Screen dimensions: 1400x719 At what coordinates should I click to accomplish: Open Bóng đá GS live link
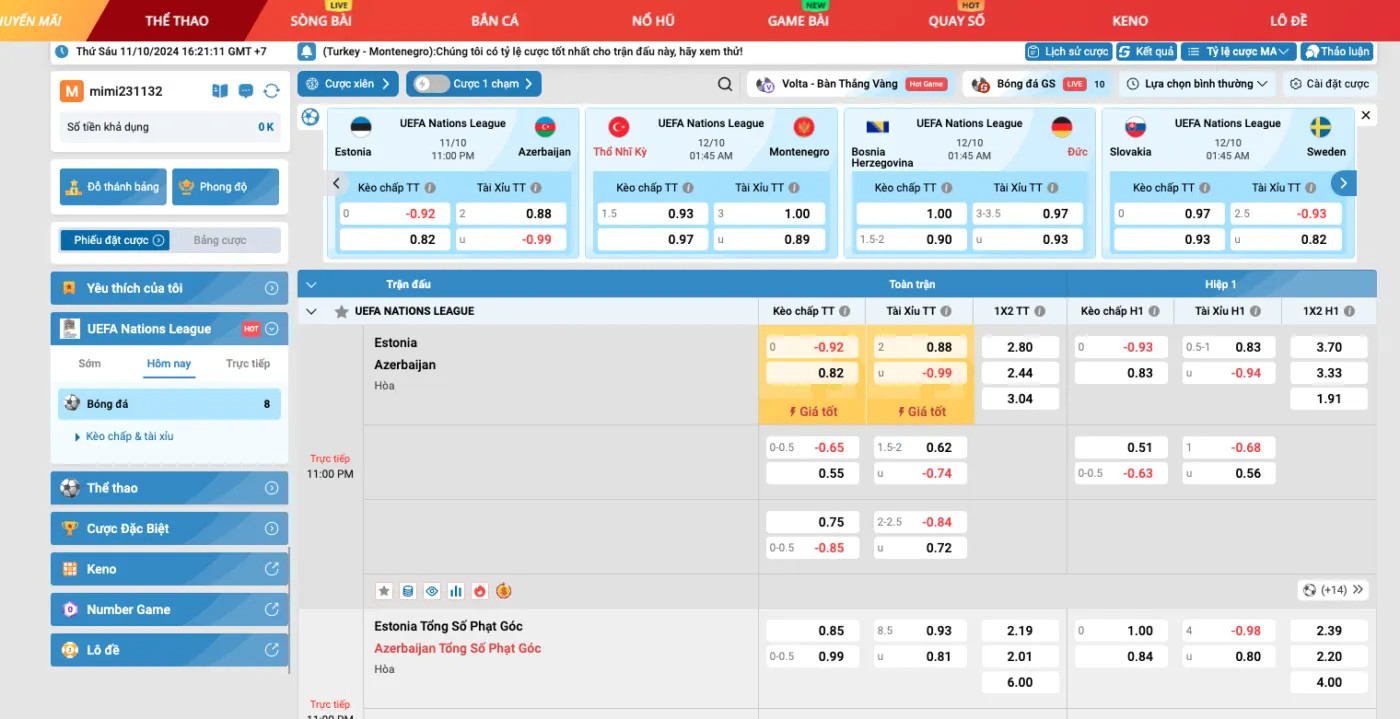[x=1038, y=84]
